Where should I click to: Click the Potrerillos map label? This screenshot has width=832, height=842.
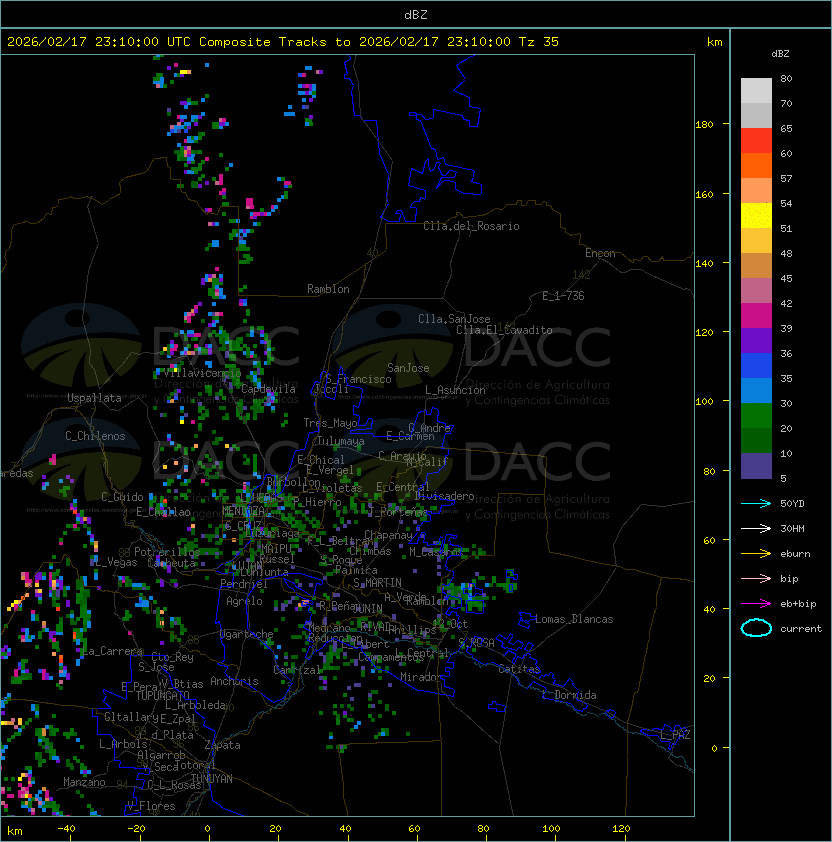pos(167,552)
